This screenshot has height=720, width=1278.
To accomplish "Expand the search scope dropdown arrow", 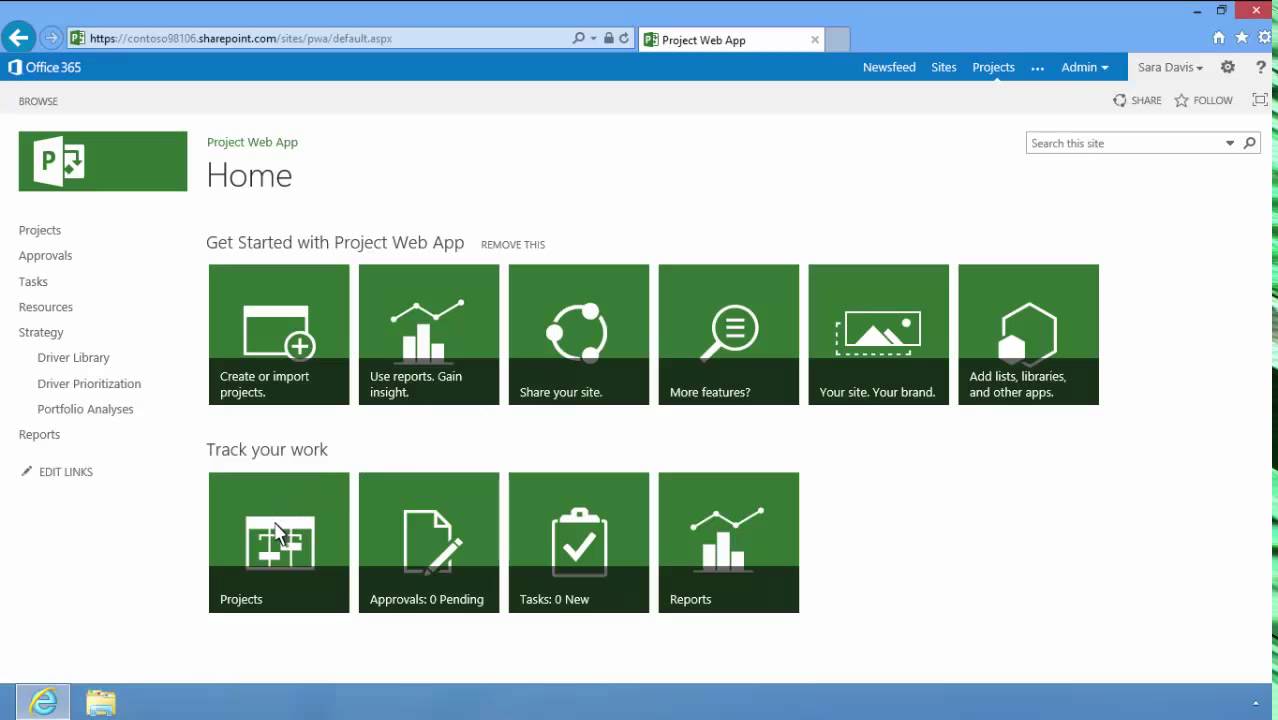I will tap(1230, 143).
